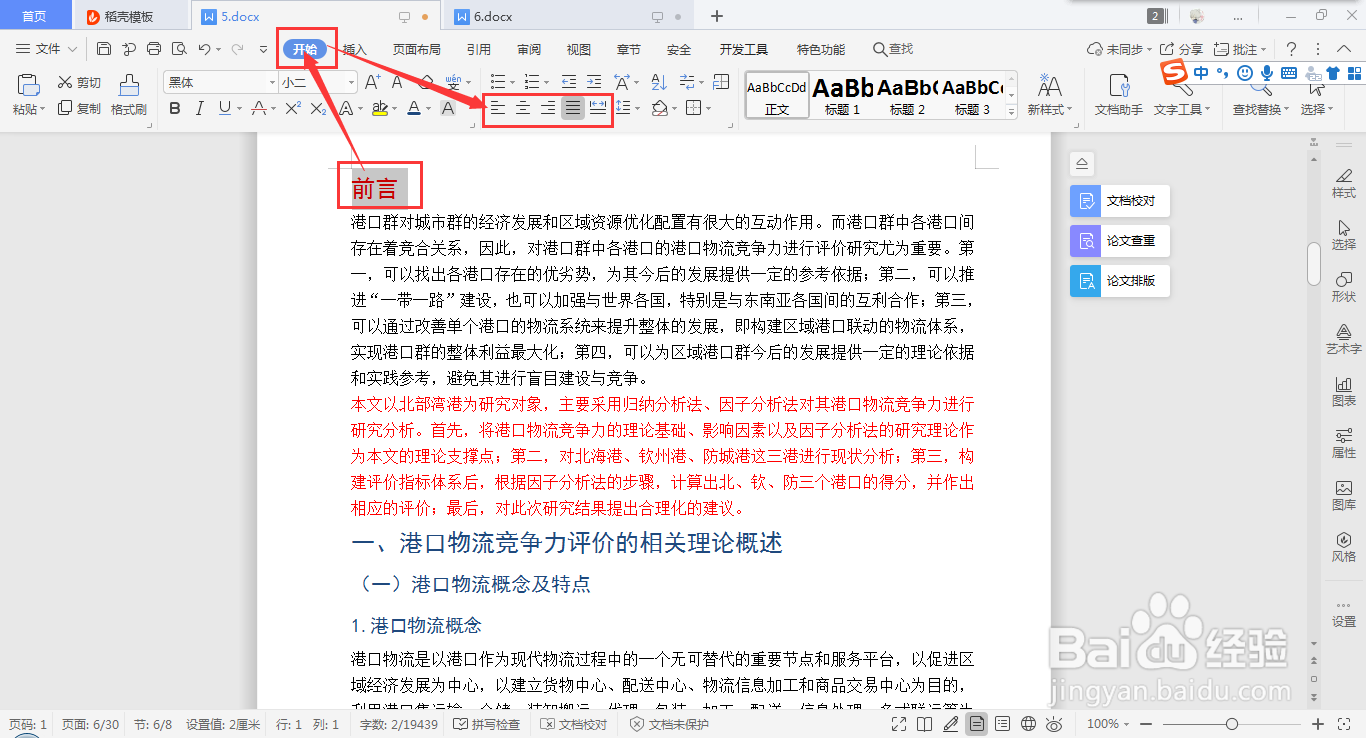Click the 图表 icon on the right sidebar
Screen dimensions: 1366x738
tap(1344, 390)
